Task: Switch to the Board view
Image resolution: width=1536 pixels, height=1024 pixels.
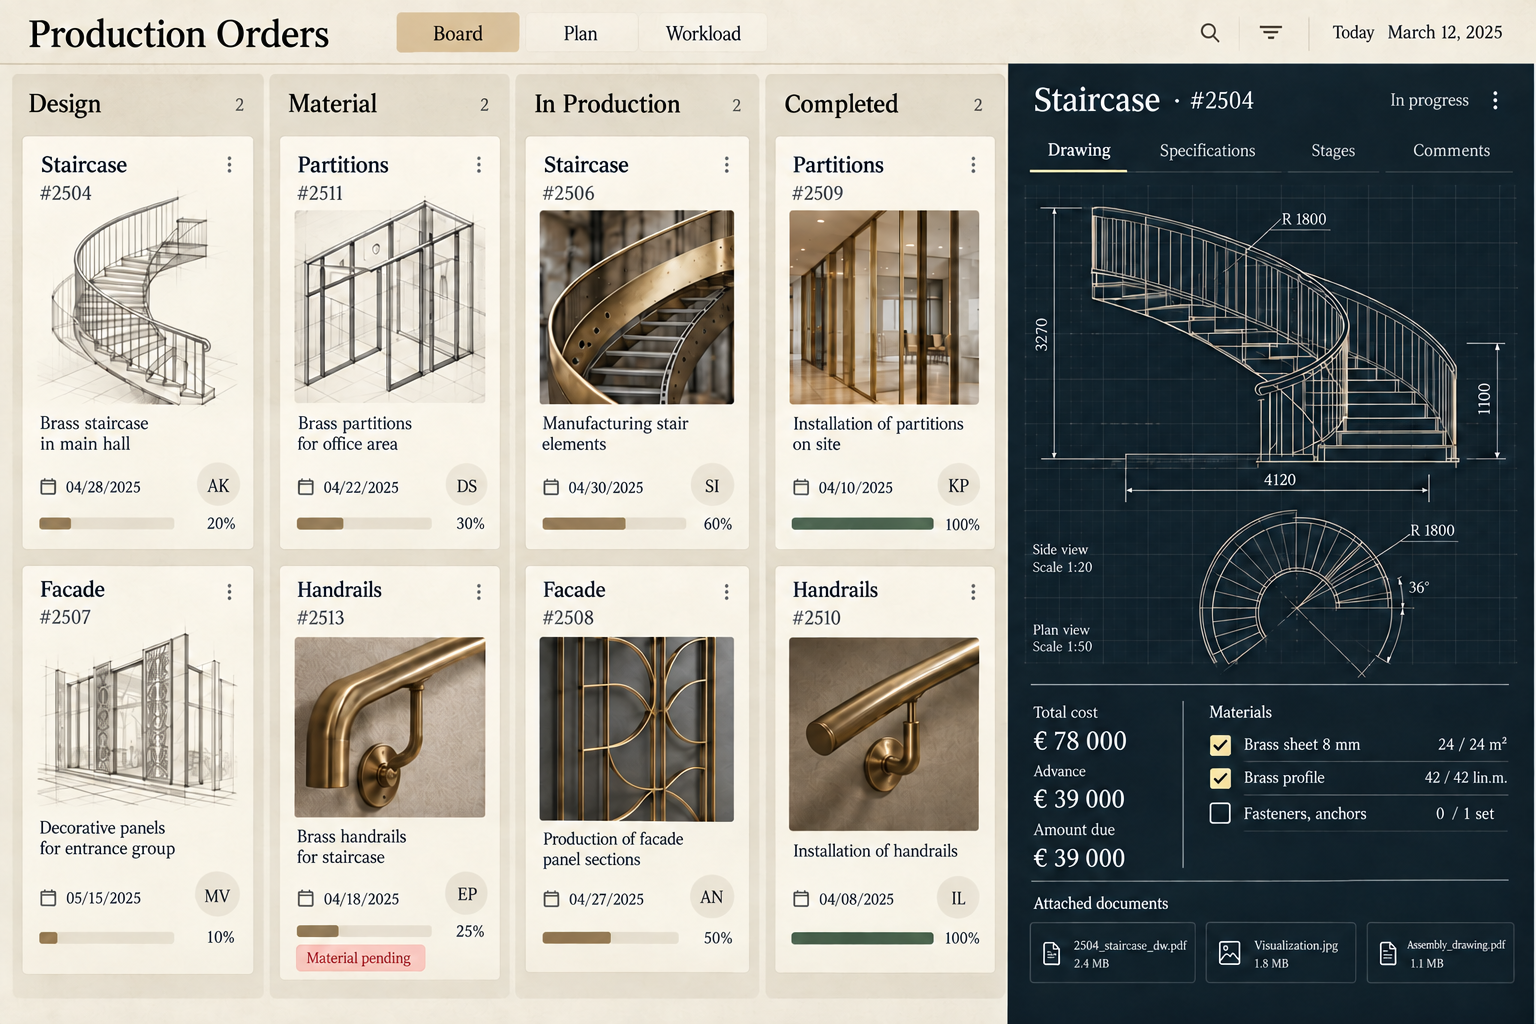Action: click(458, 33)
